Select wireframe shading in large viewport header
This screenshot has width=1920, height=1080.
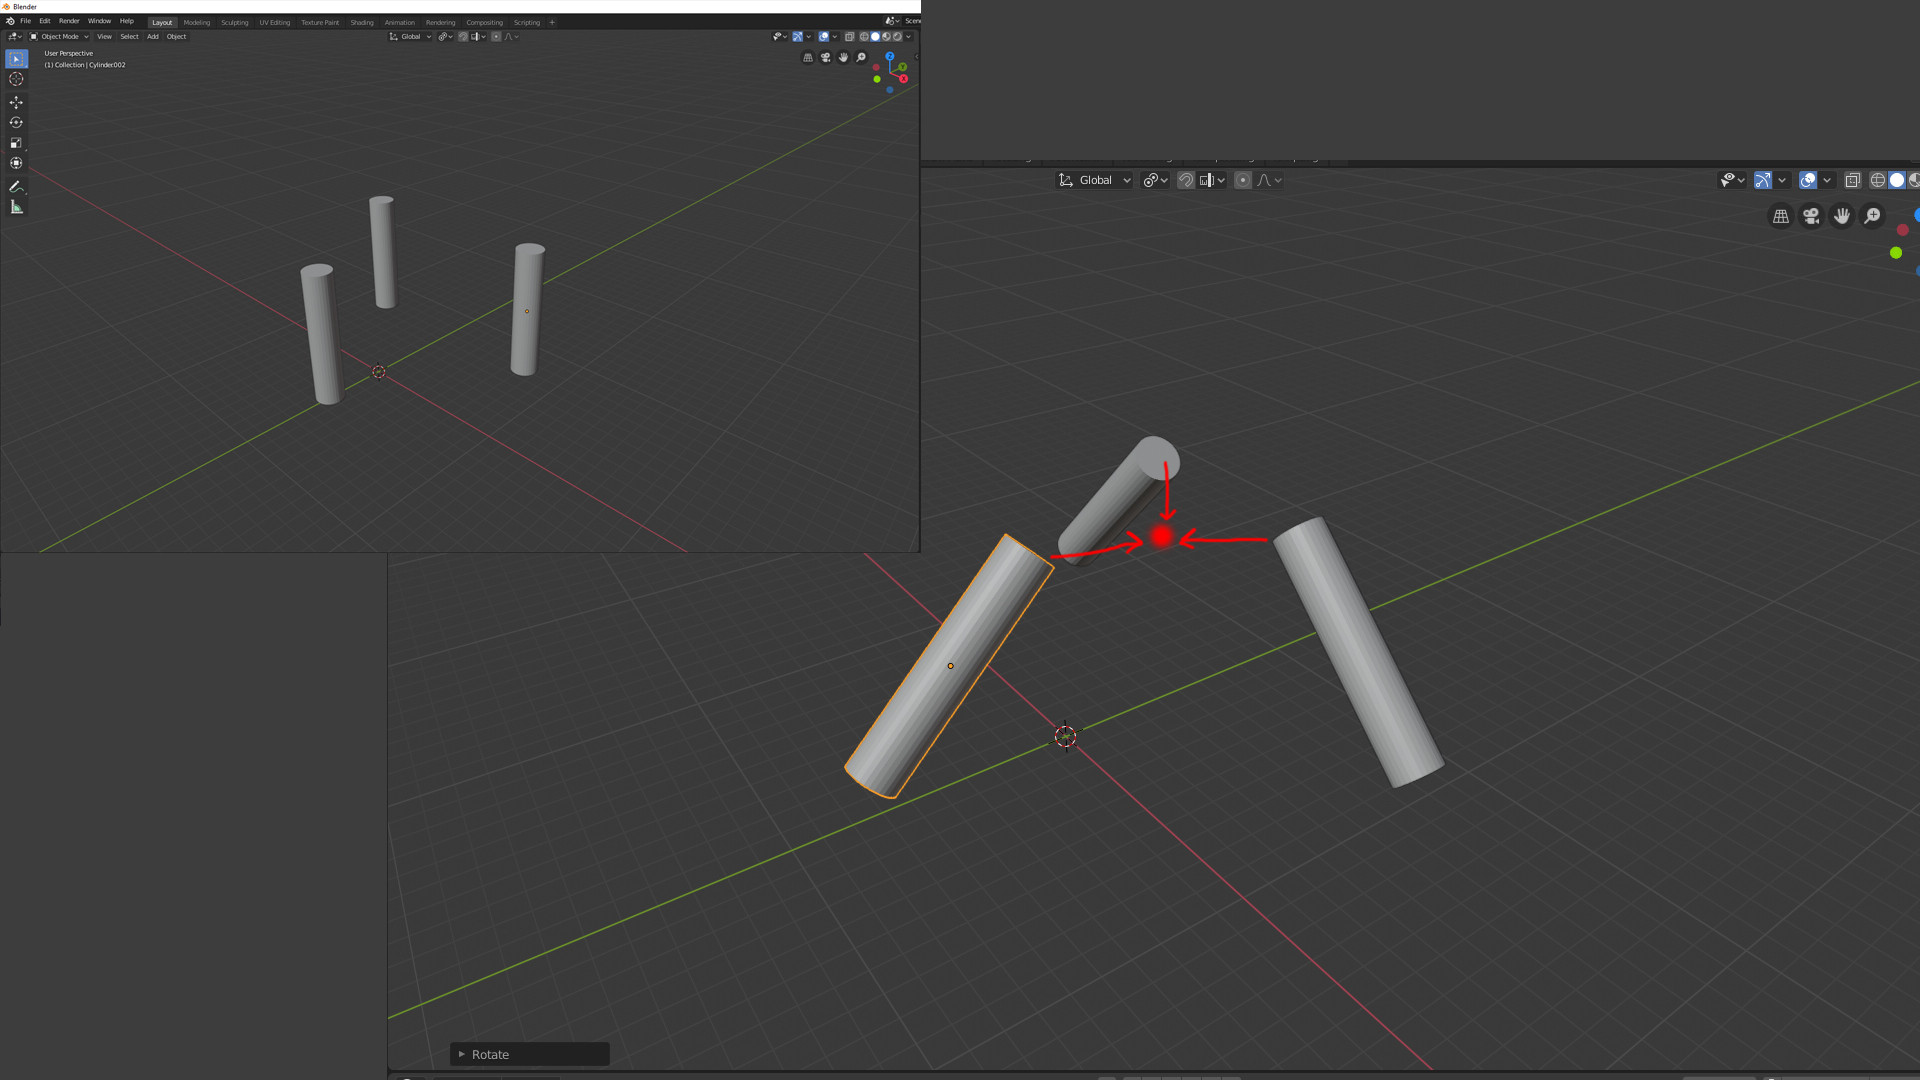[1878, 180]
